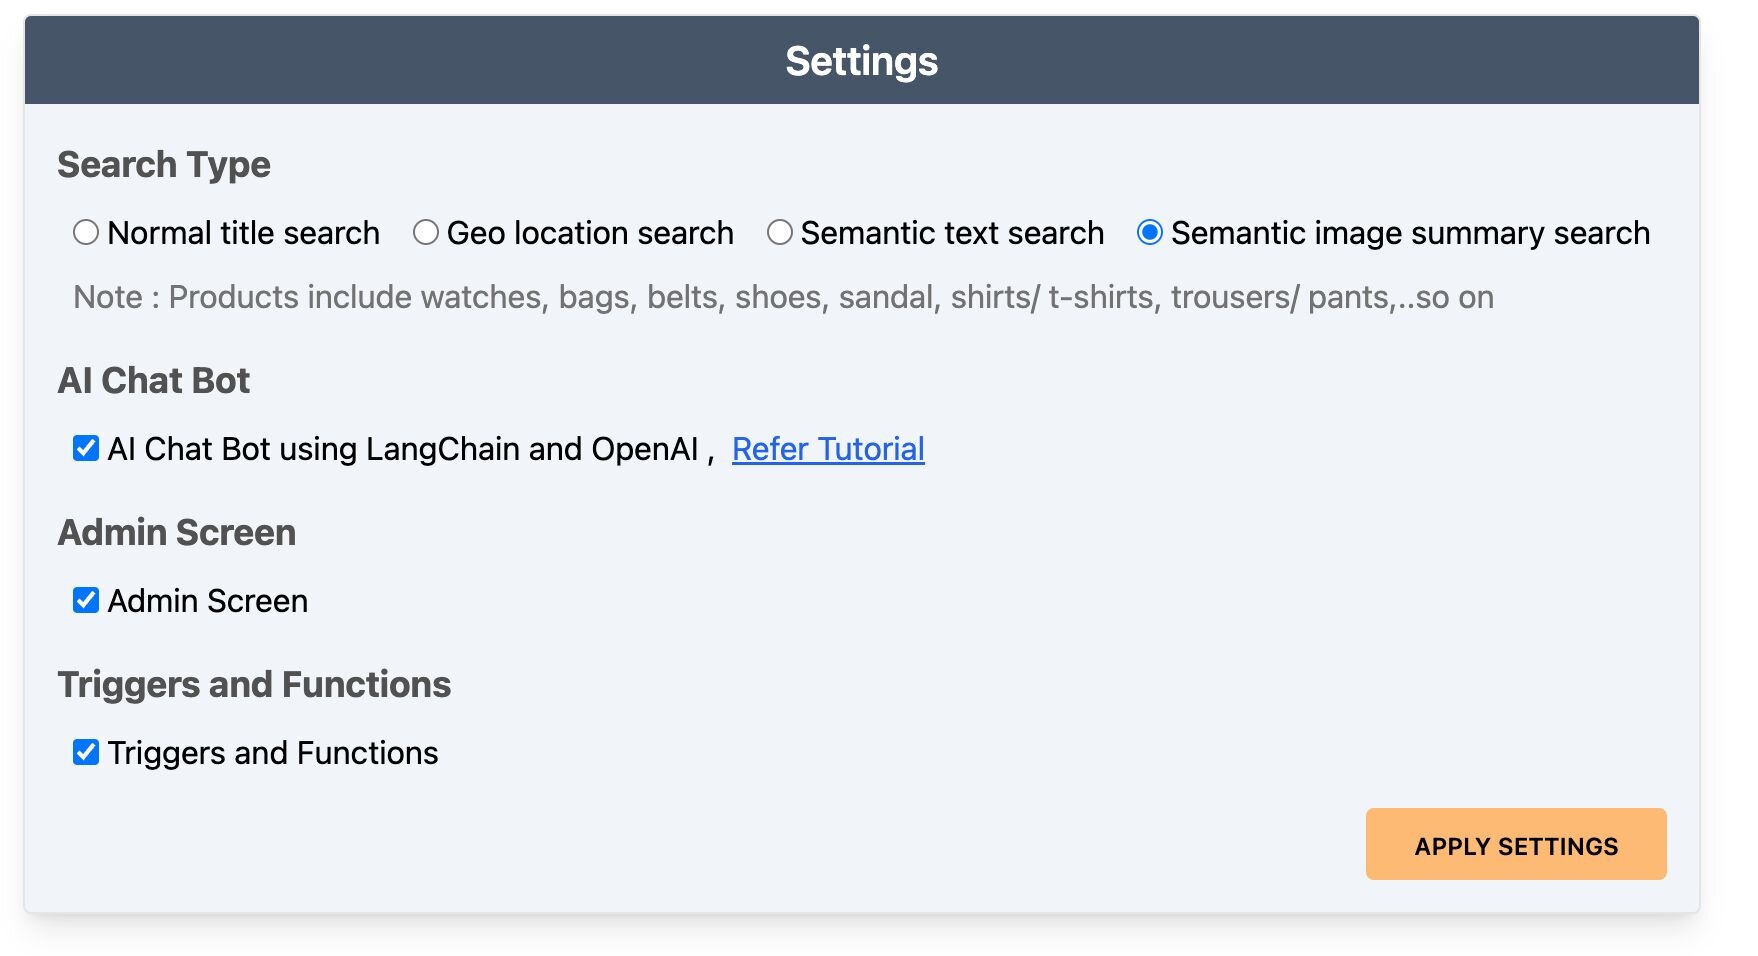The height and width of the screenshot is (956, 1758).
Task: Toggle the Admin Screen checkbox
Action: [x=85, y=600]
